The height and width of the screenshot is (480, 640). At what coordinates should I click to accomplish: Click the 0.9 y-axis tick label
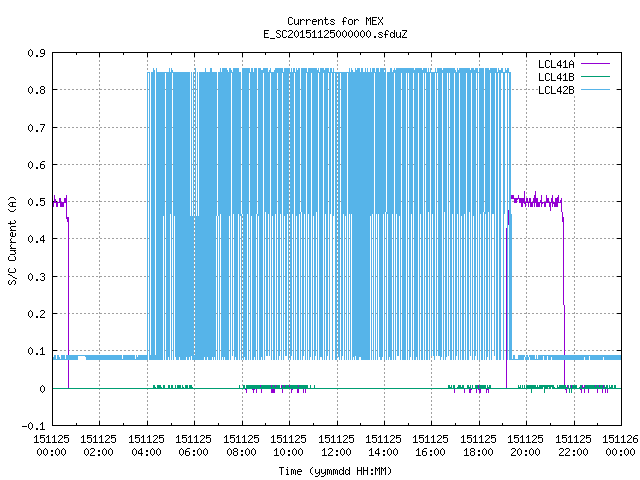point(36,53)
